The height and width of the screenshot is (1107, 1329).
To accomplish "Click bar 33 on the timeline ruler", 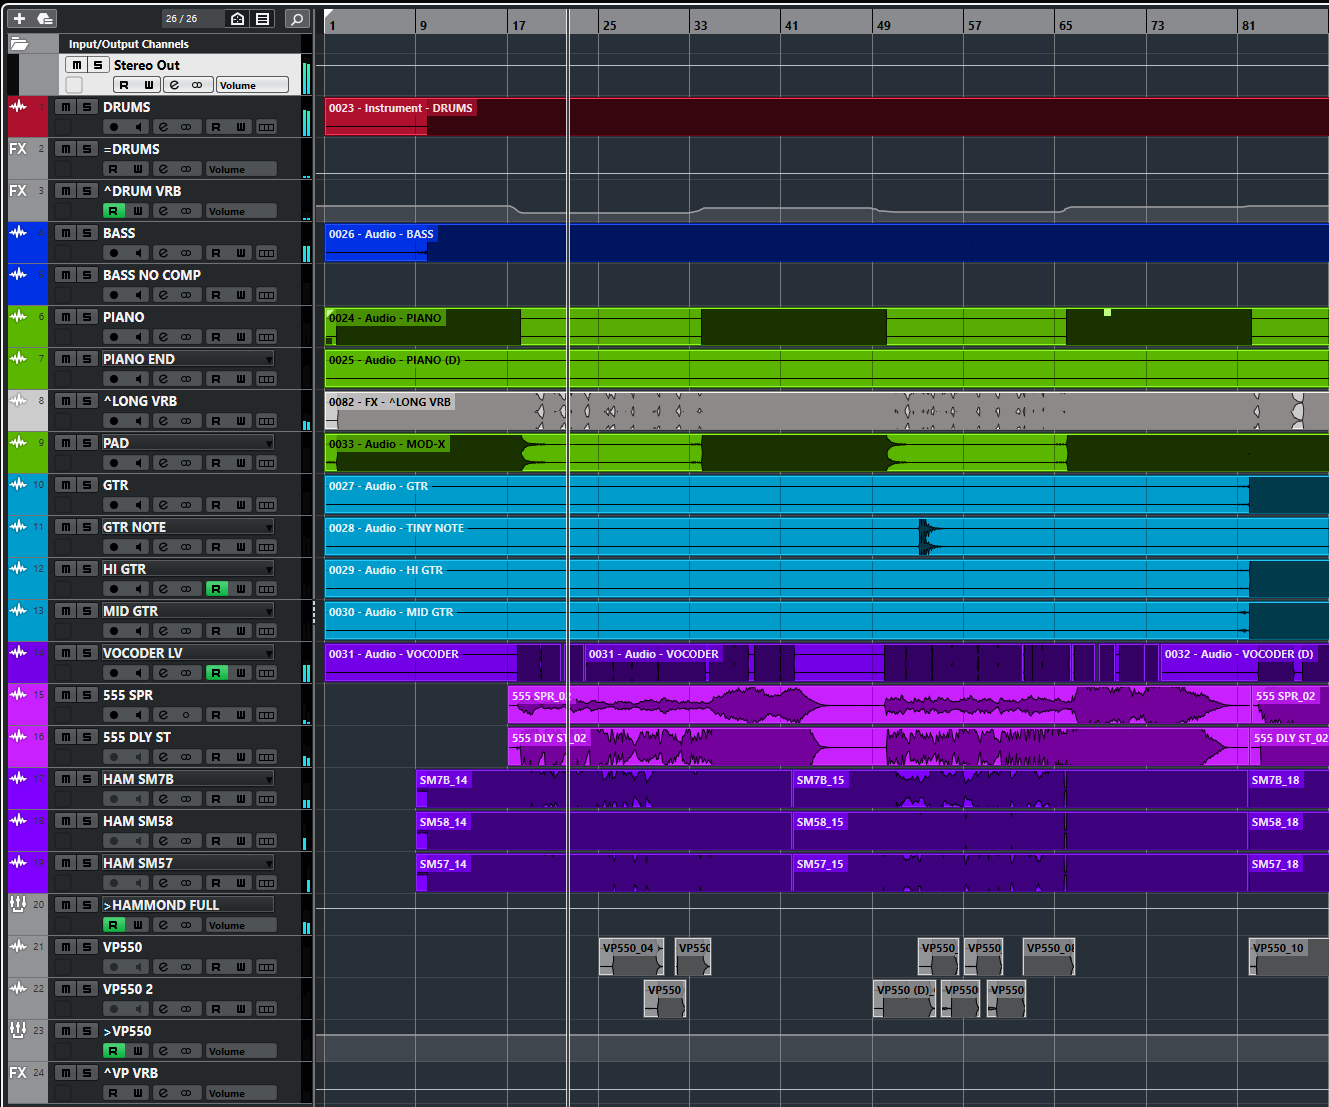I will [699, 25].
